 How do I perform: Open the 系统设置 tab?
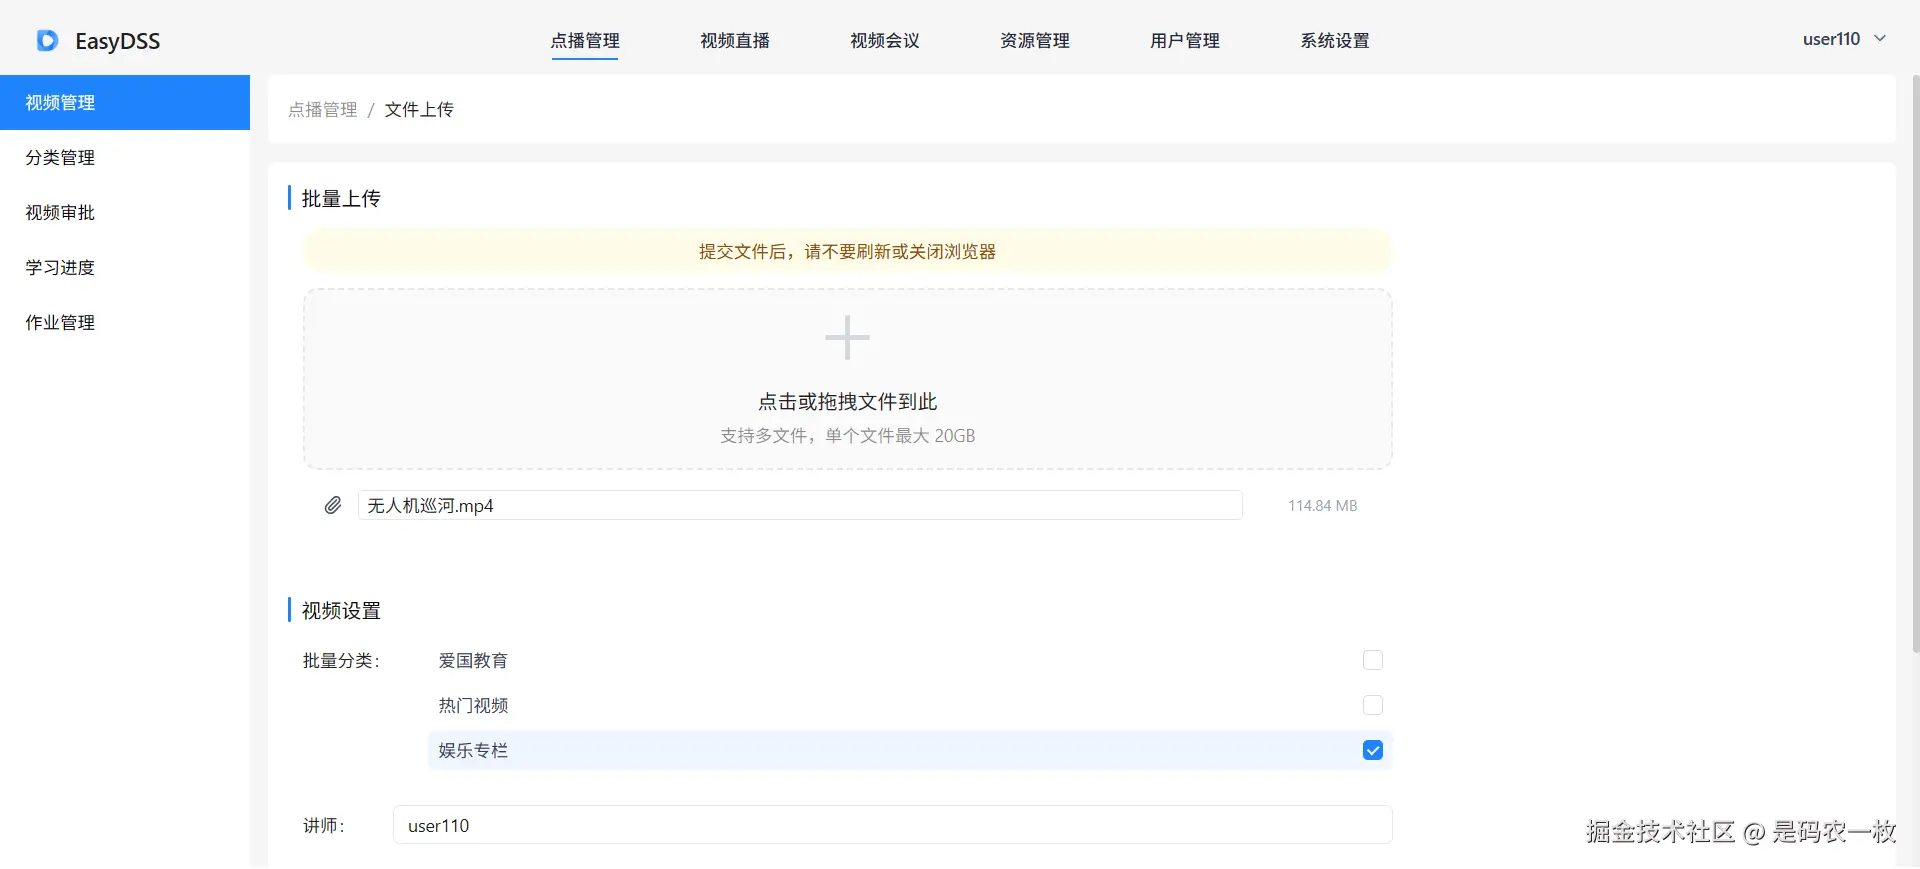(x=1335, y=41)
